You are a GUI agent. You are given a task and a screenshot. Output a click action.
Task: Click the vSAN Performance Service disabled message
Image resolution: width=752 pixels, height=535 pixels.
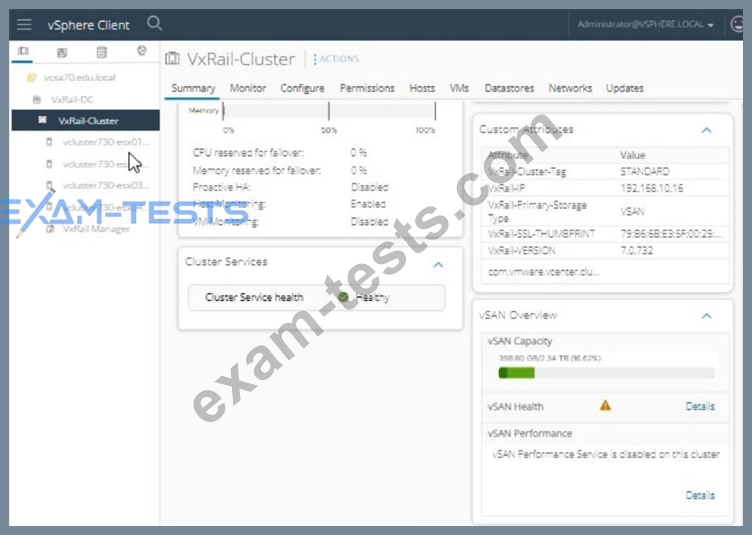point(606,454)
